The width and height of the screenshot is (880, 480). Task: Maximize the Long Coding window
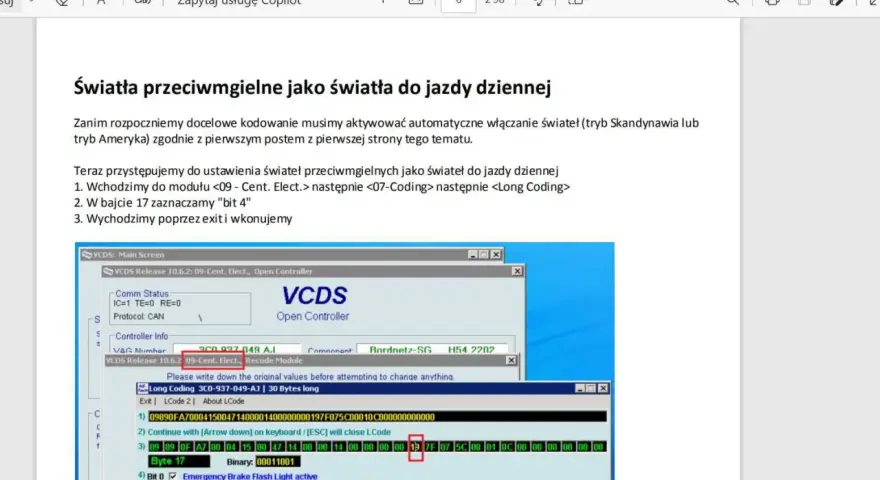click(x=591, y=388)
